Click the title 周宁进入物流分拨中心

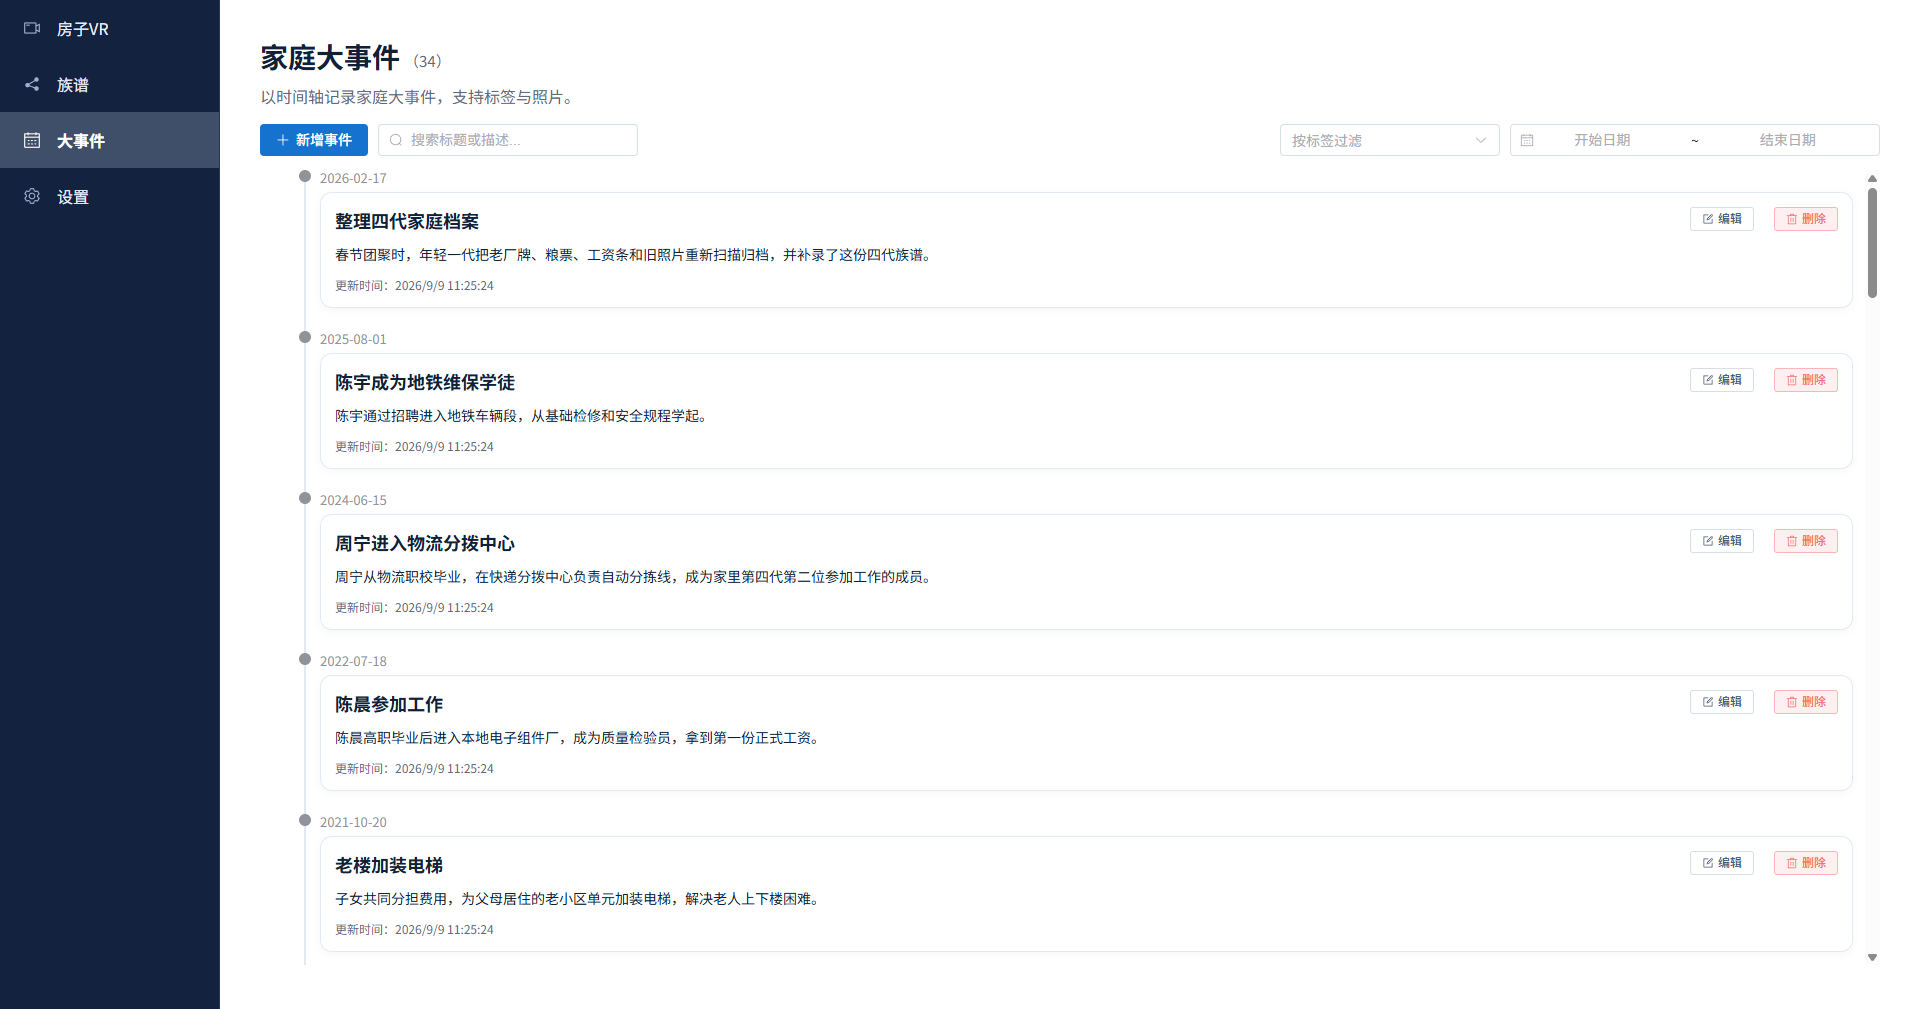click(425, 543)
